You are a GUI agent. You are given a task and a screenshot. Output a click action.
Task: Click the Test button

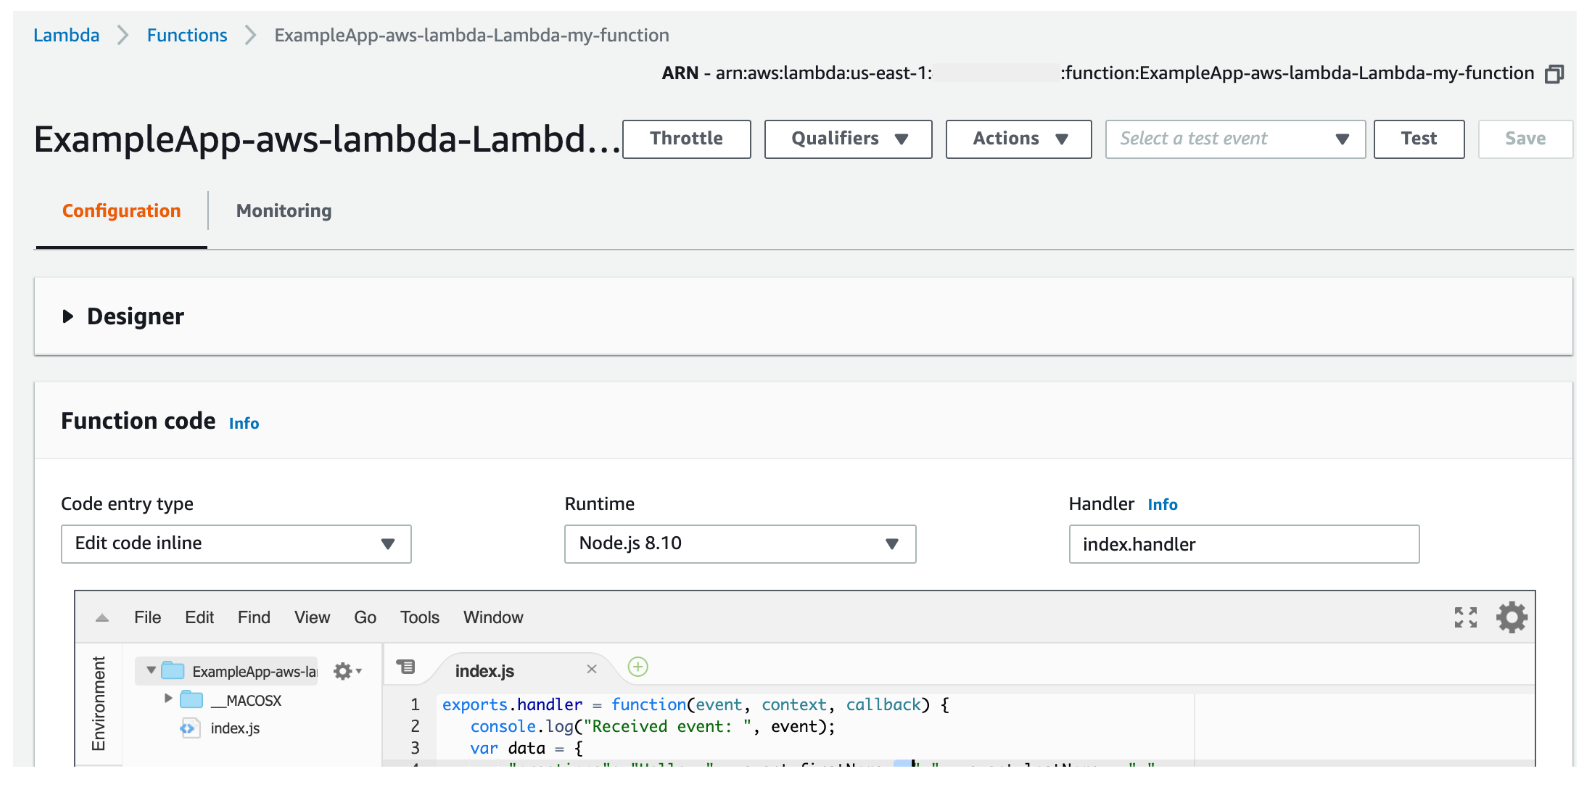tap(1418, 139)
